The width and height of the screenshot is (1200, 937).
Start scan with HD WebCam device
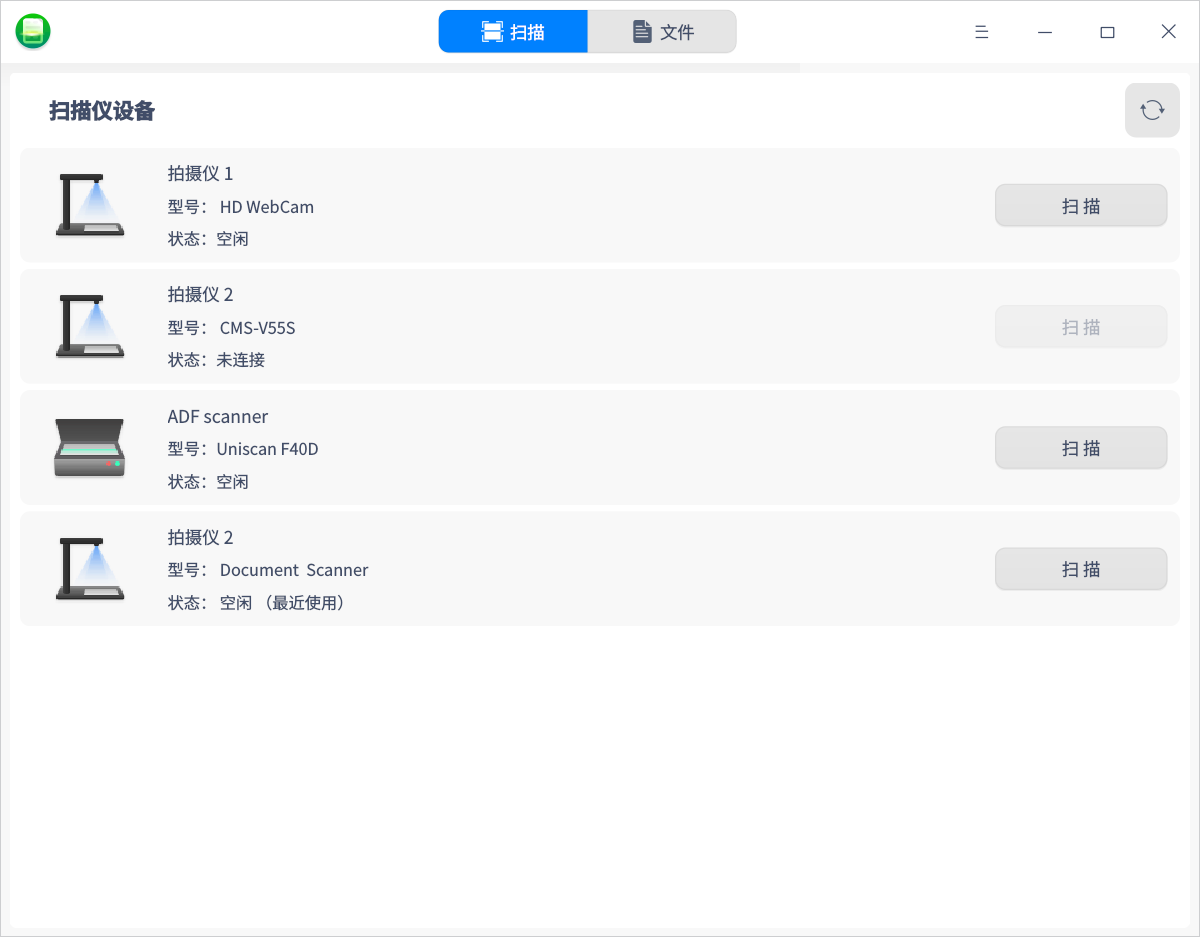(1081, 206)
